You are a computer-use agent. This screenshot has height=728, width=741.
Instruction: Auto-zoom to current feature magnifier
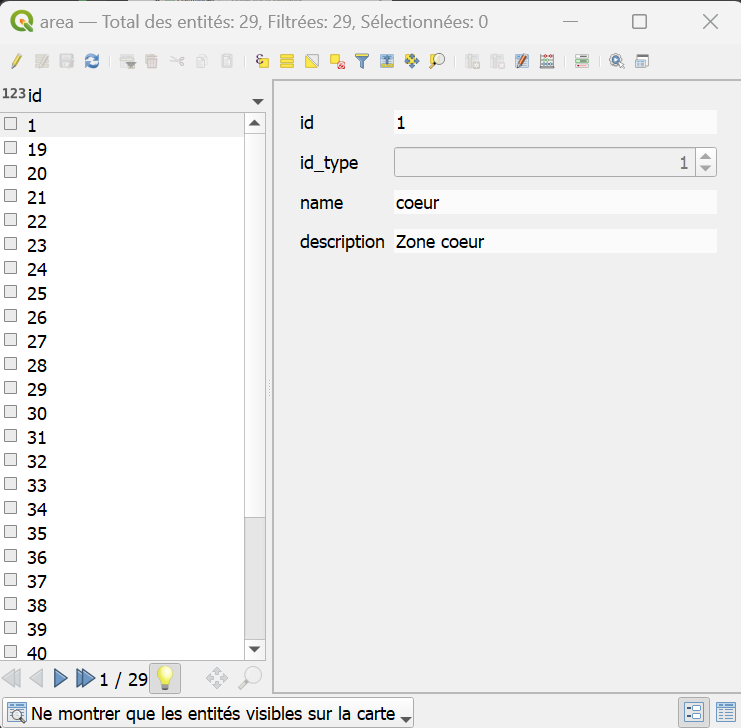250,678
